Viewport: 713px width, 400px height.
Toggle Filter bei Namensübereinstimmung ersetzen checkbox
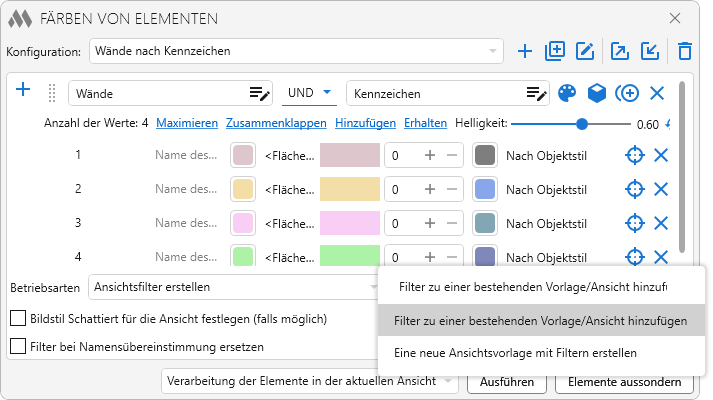(x=18, y=347)
